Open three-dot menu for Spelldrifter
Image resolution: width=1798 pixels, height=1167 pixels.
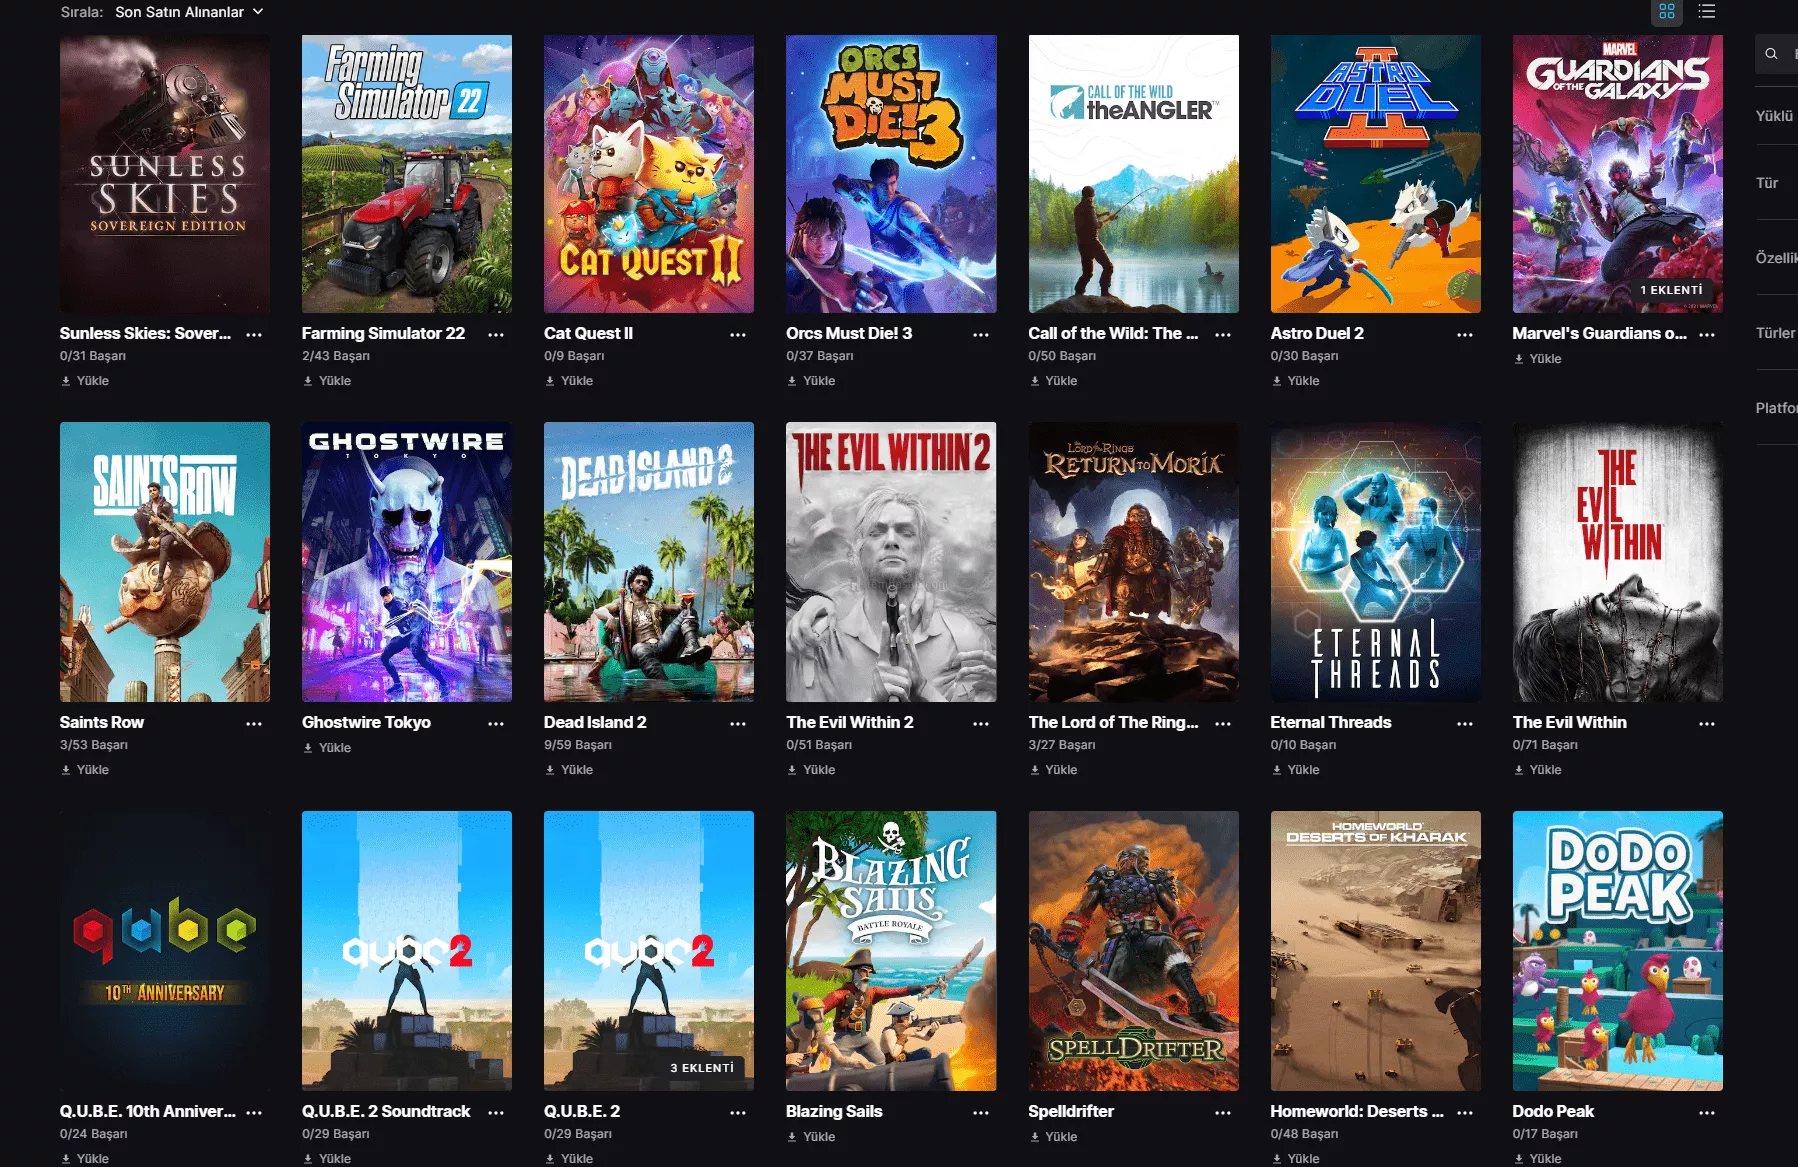(1223, 1112)
